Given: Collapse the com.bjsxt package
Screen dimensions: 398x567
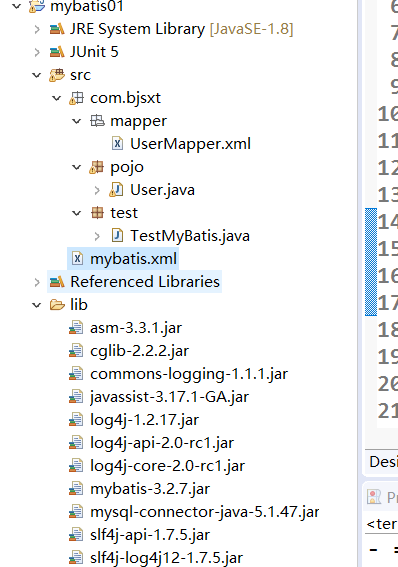Looking at the screenshot, I should [57, 98].
